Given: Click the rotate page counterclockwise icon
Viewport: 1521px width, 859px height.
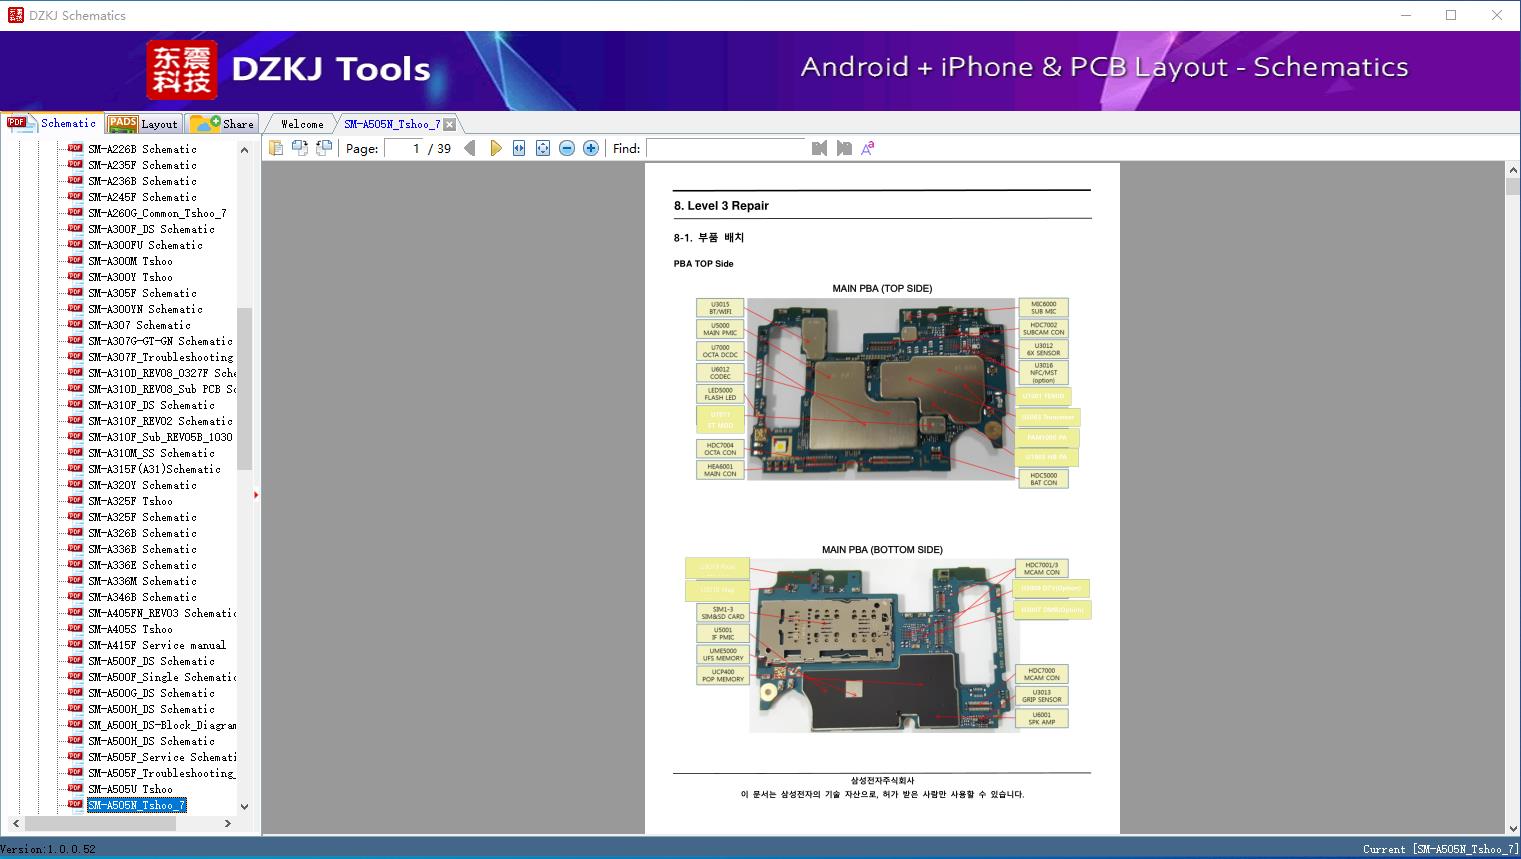Looking at the screenshot, I should [x=299, y=148].
